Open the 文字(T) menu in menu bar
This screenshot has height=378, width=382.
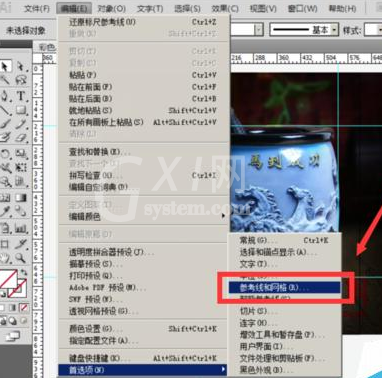pos(150,8)
